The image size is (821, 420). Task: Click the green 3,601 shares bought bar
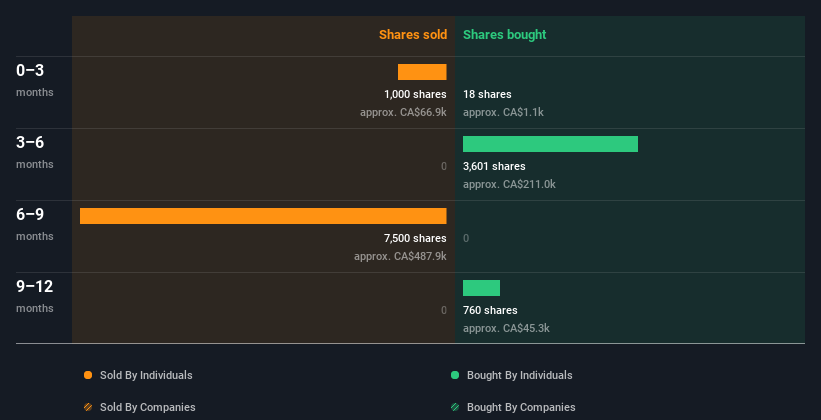pyautogui.click(x=550, y=144)
